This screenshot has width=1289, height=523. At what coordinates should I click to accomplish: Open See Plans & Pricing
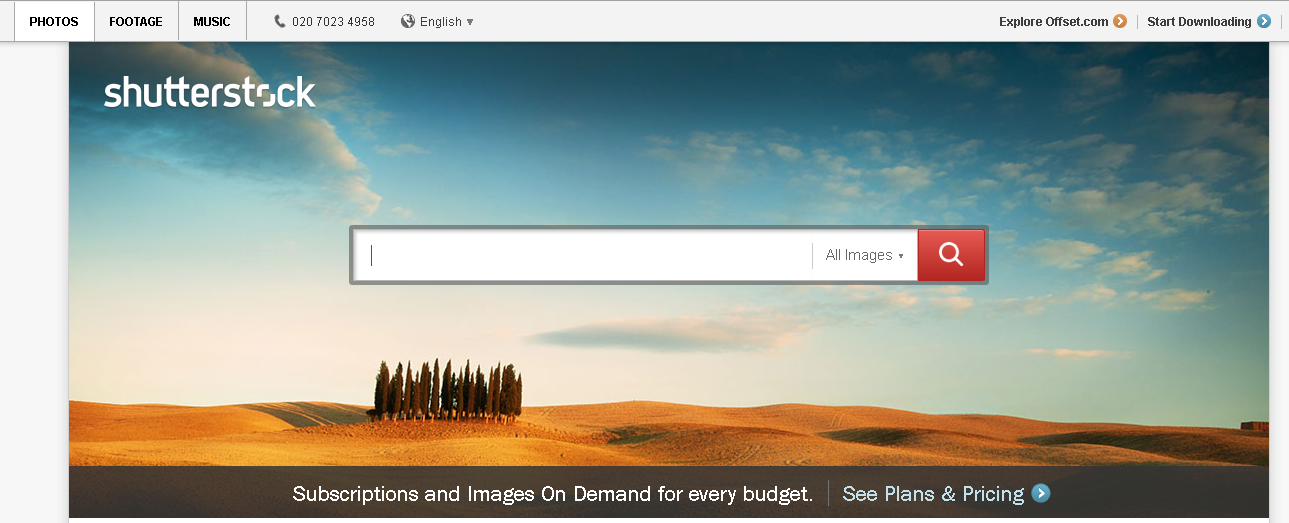pyautogui.click(x=933, y=493)
